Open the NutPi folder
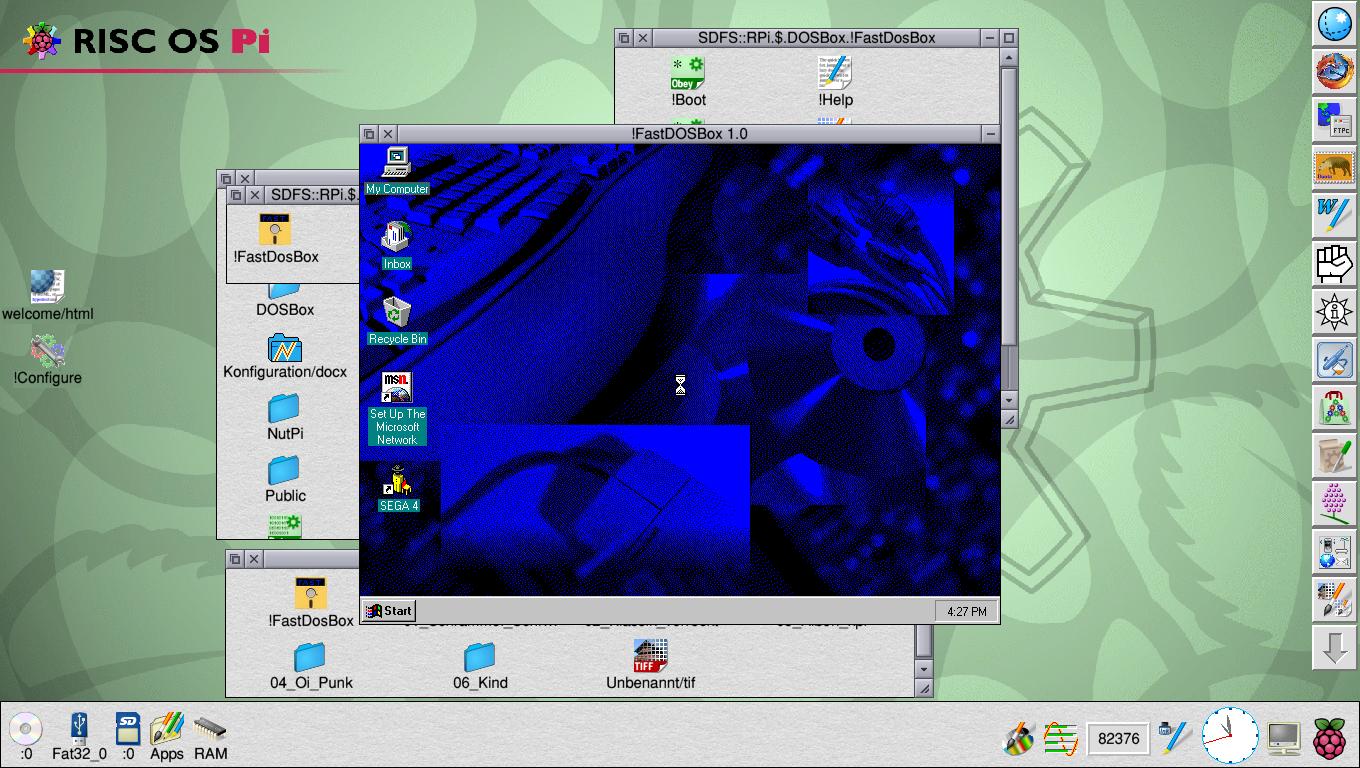Screen dimensions: 1360x768 [x=284, y=408]
